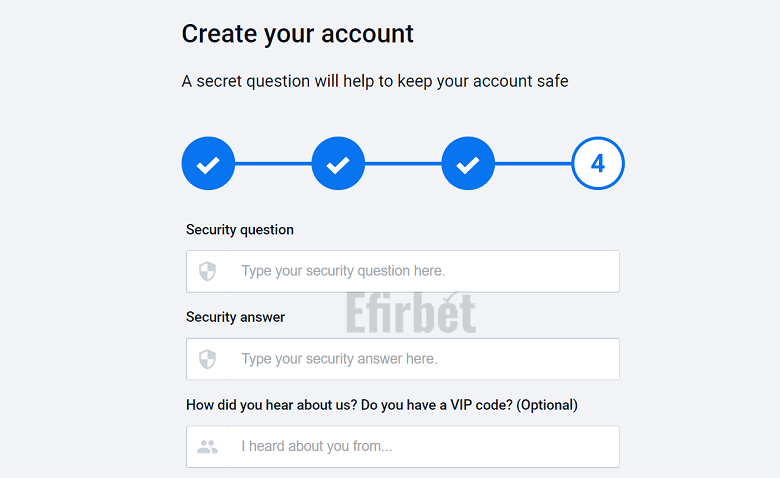Focus the Security answer input field

403,359
